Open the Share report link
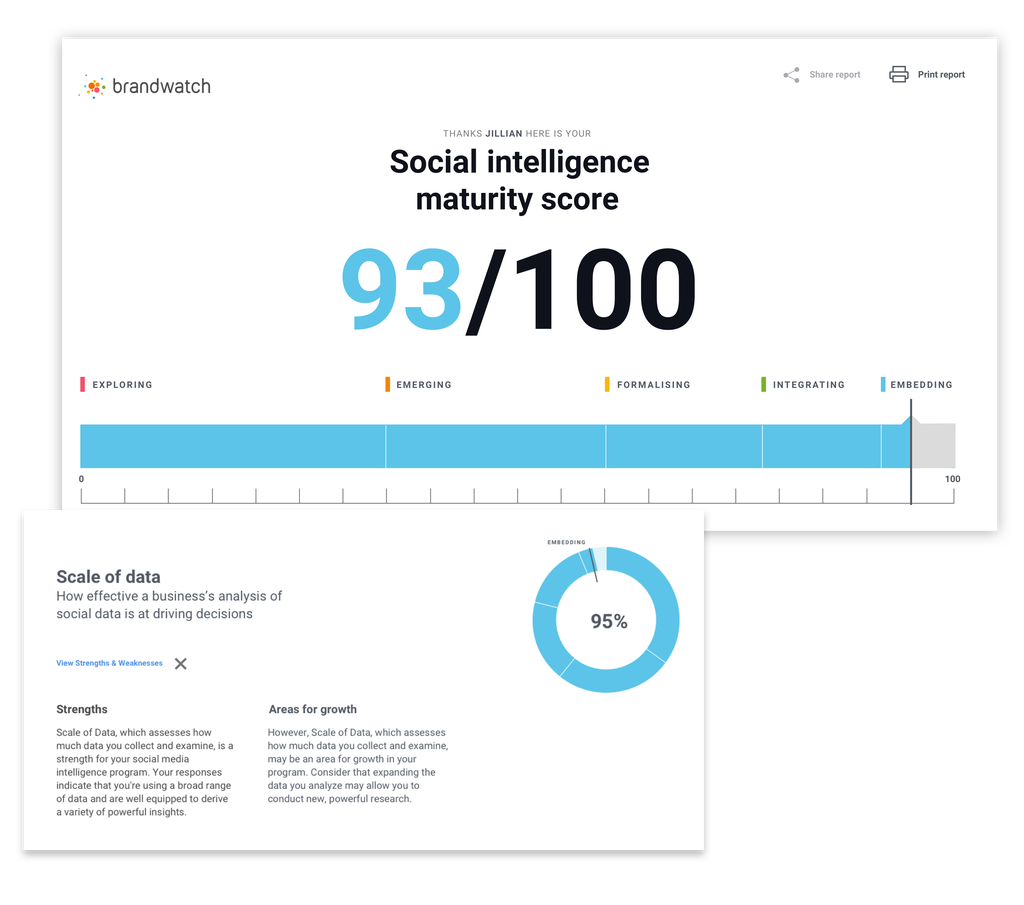 (x=834, y=75)
